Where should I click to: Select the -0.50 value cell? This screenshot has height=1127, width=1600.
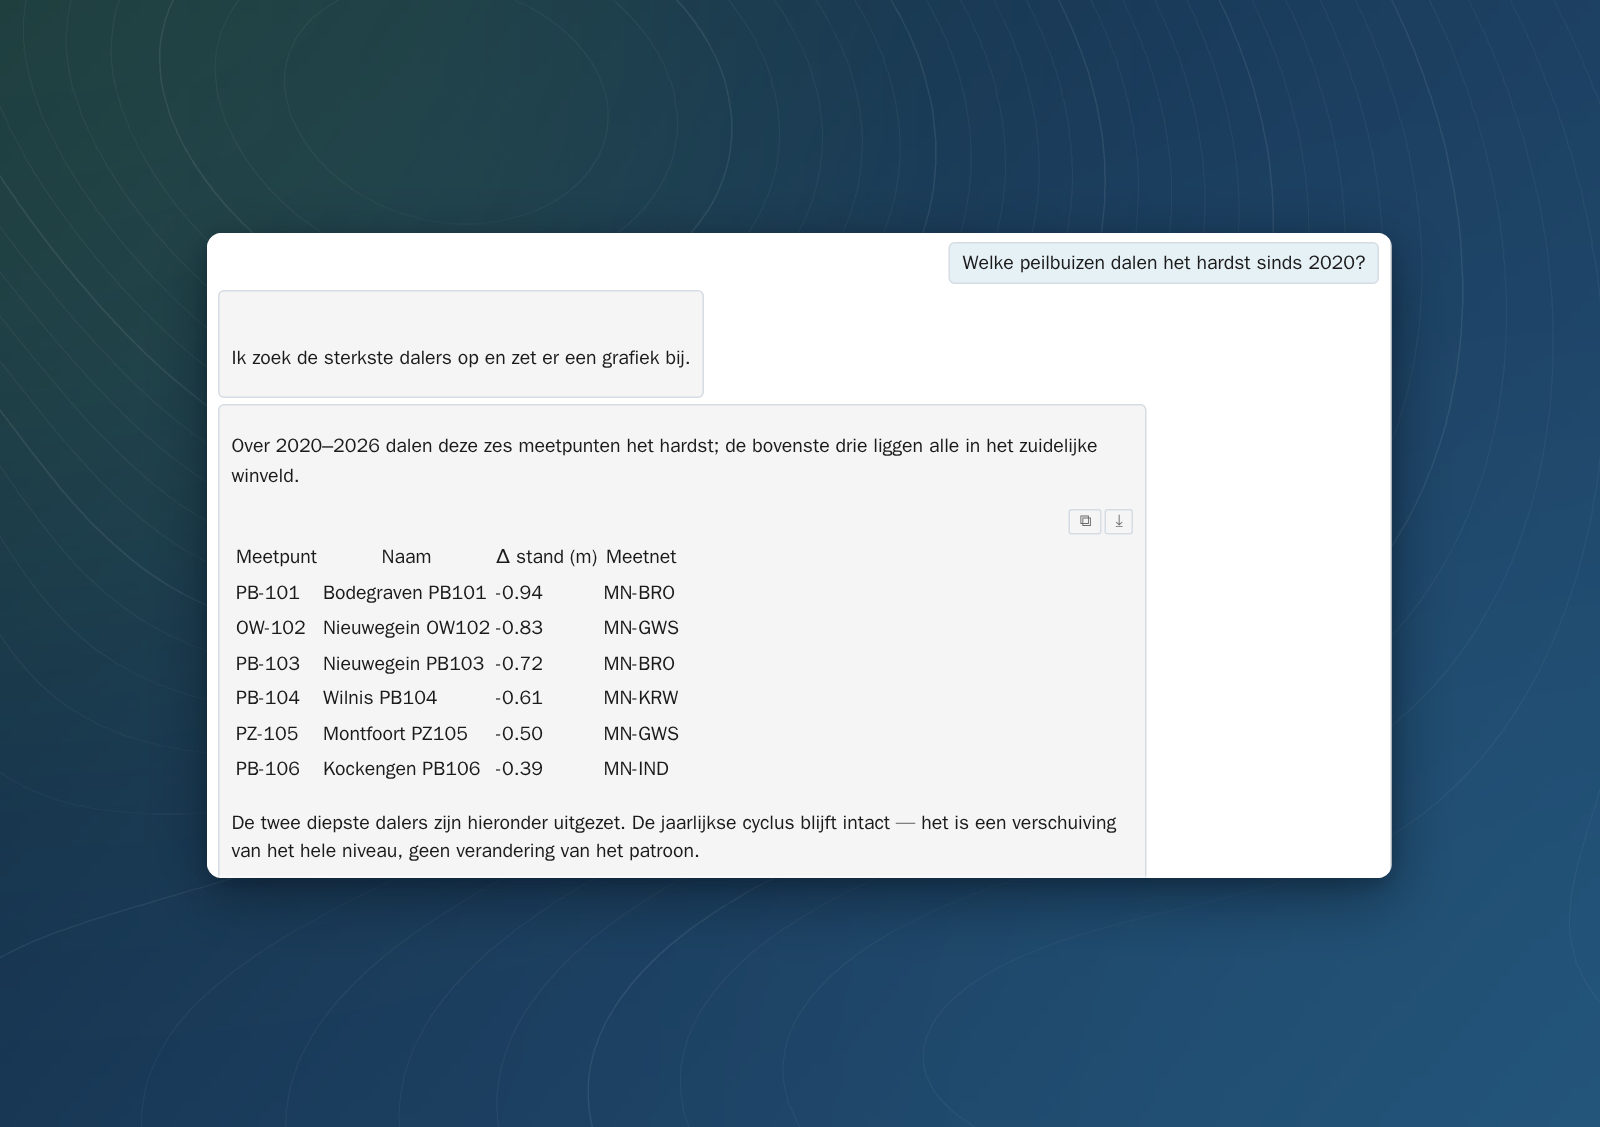tap(519, 734)
